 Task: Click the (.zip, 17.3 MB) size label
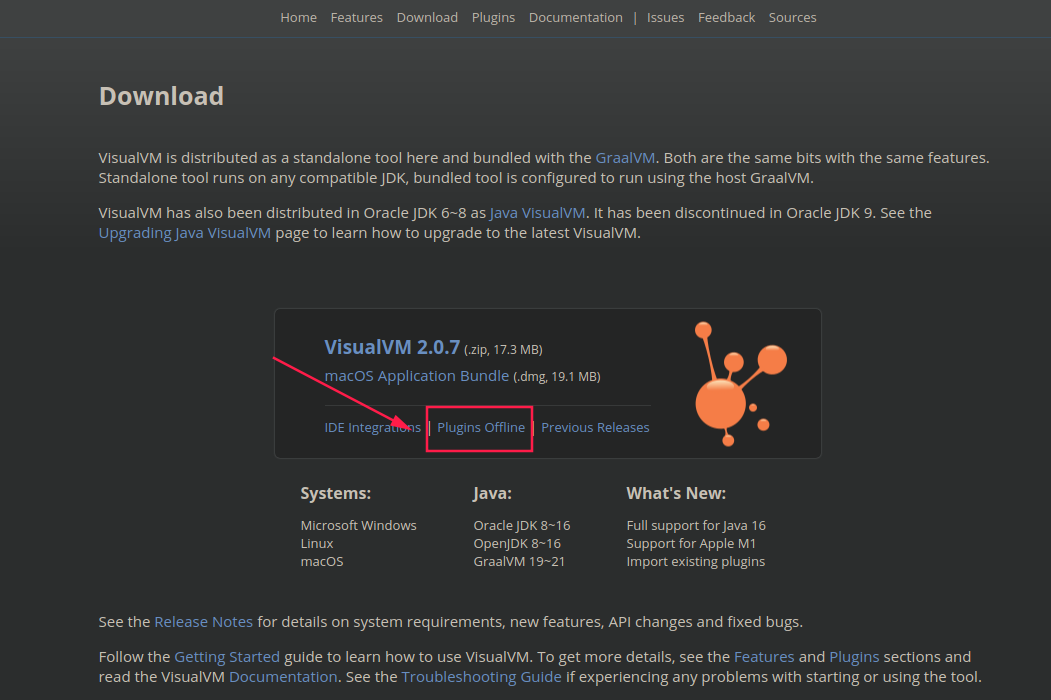coord(503,349)
